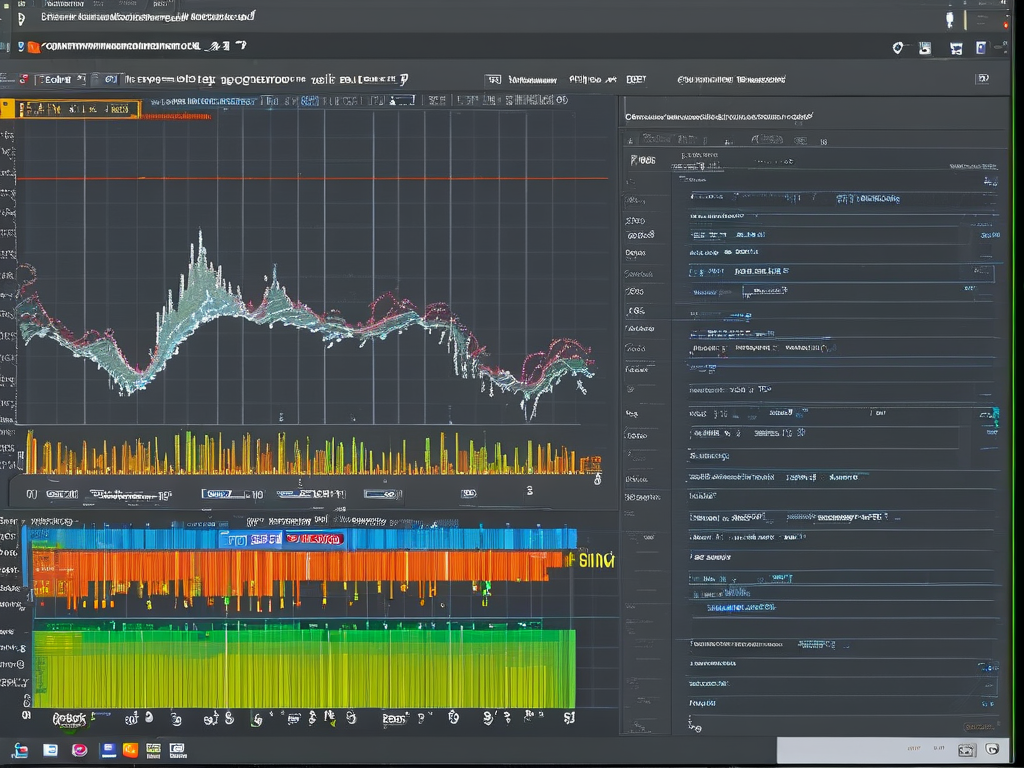Image resolution: width=1024 pixels, height=768 pixels.
Task: Click the red horizontal line on the price chart
Action: coord(312,178)
